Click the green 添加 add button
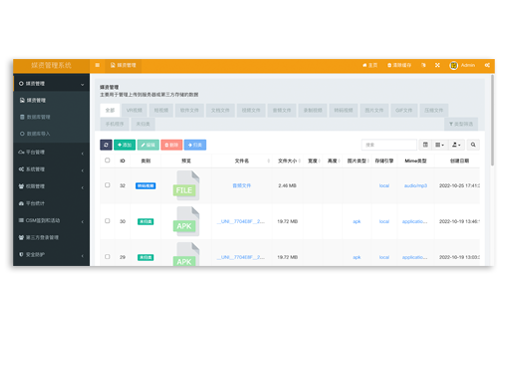508x365 pixels. 125,145
